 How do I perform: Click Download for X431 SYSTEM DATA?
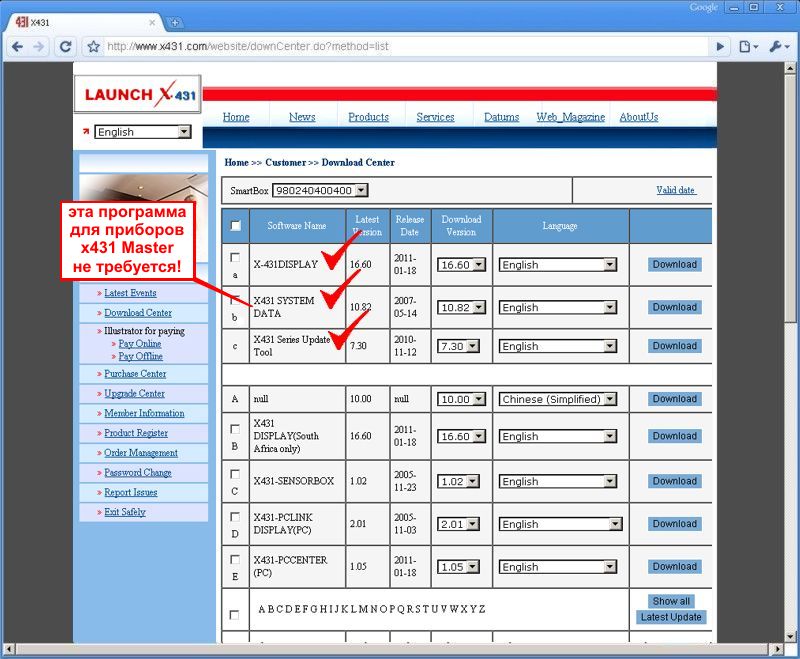[x=674, y=307]
